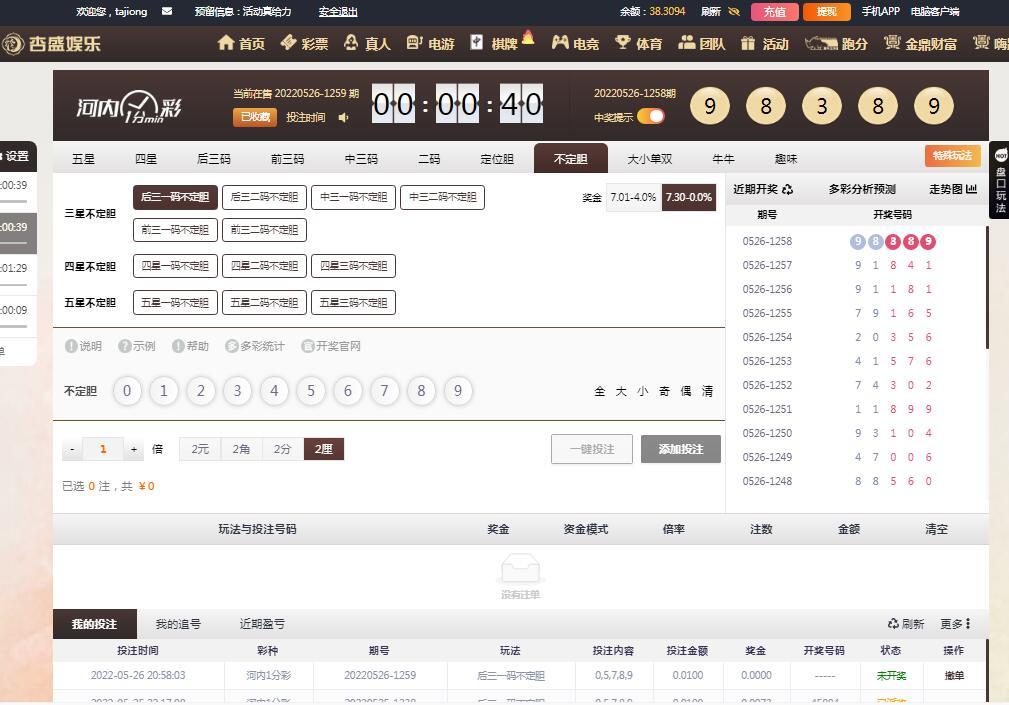Switch to 我的追号 tab

point(178,624)
